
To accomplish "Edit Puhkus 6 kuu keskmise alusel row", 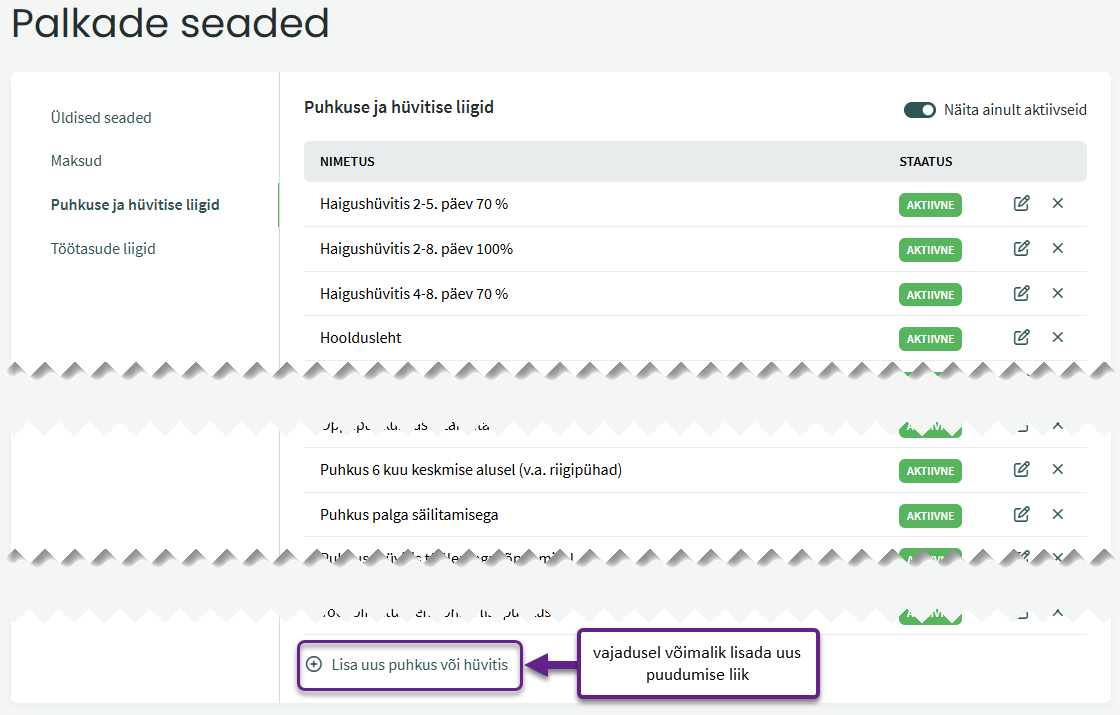I will pos(1021,469).
